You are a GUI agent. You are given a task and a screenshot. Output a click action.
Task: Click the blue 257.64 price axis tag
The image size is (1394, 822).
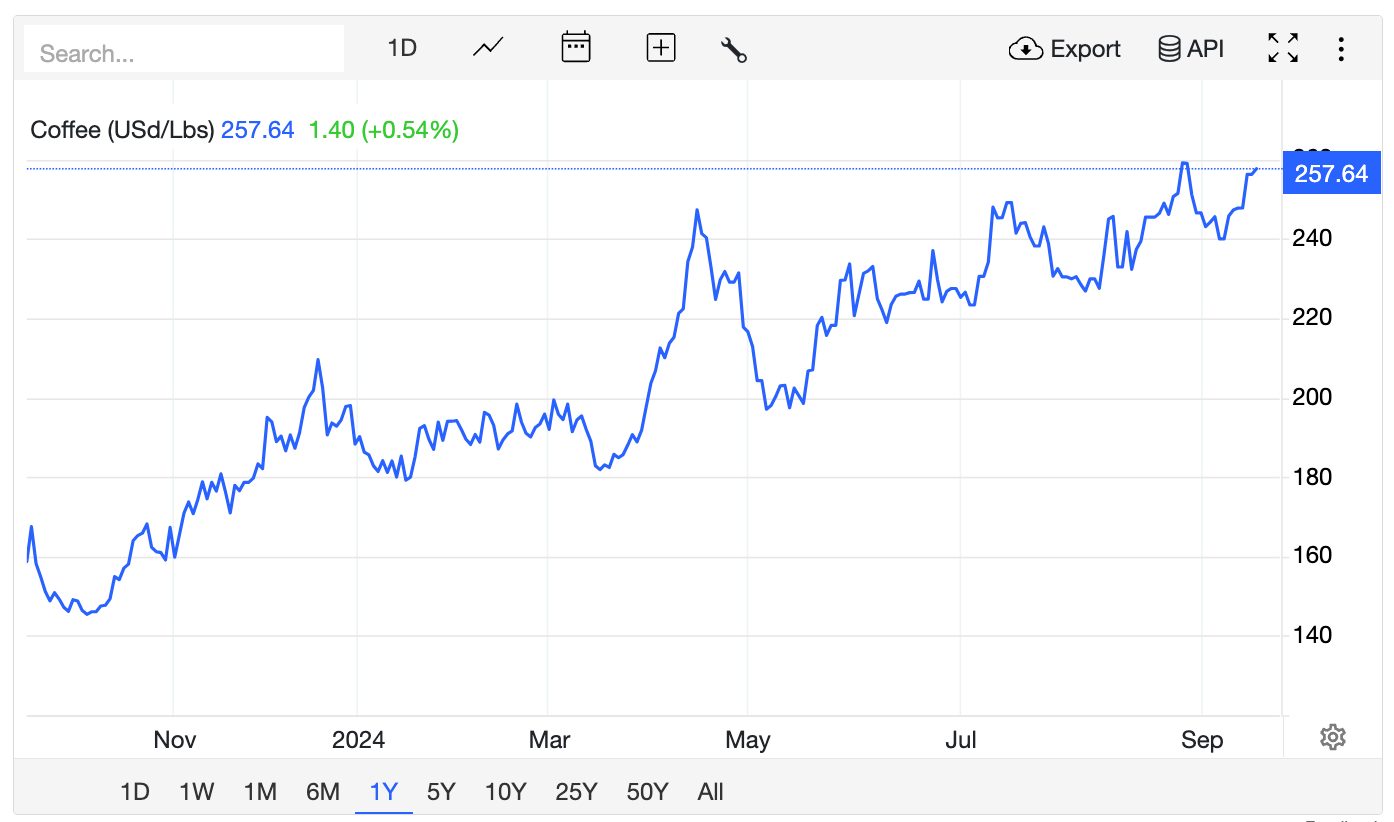1331,174
